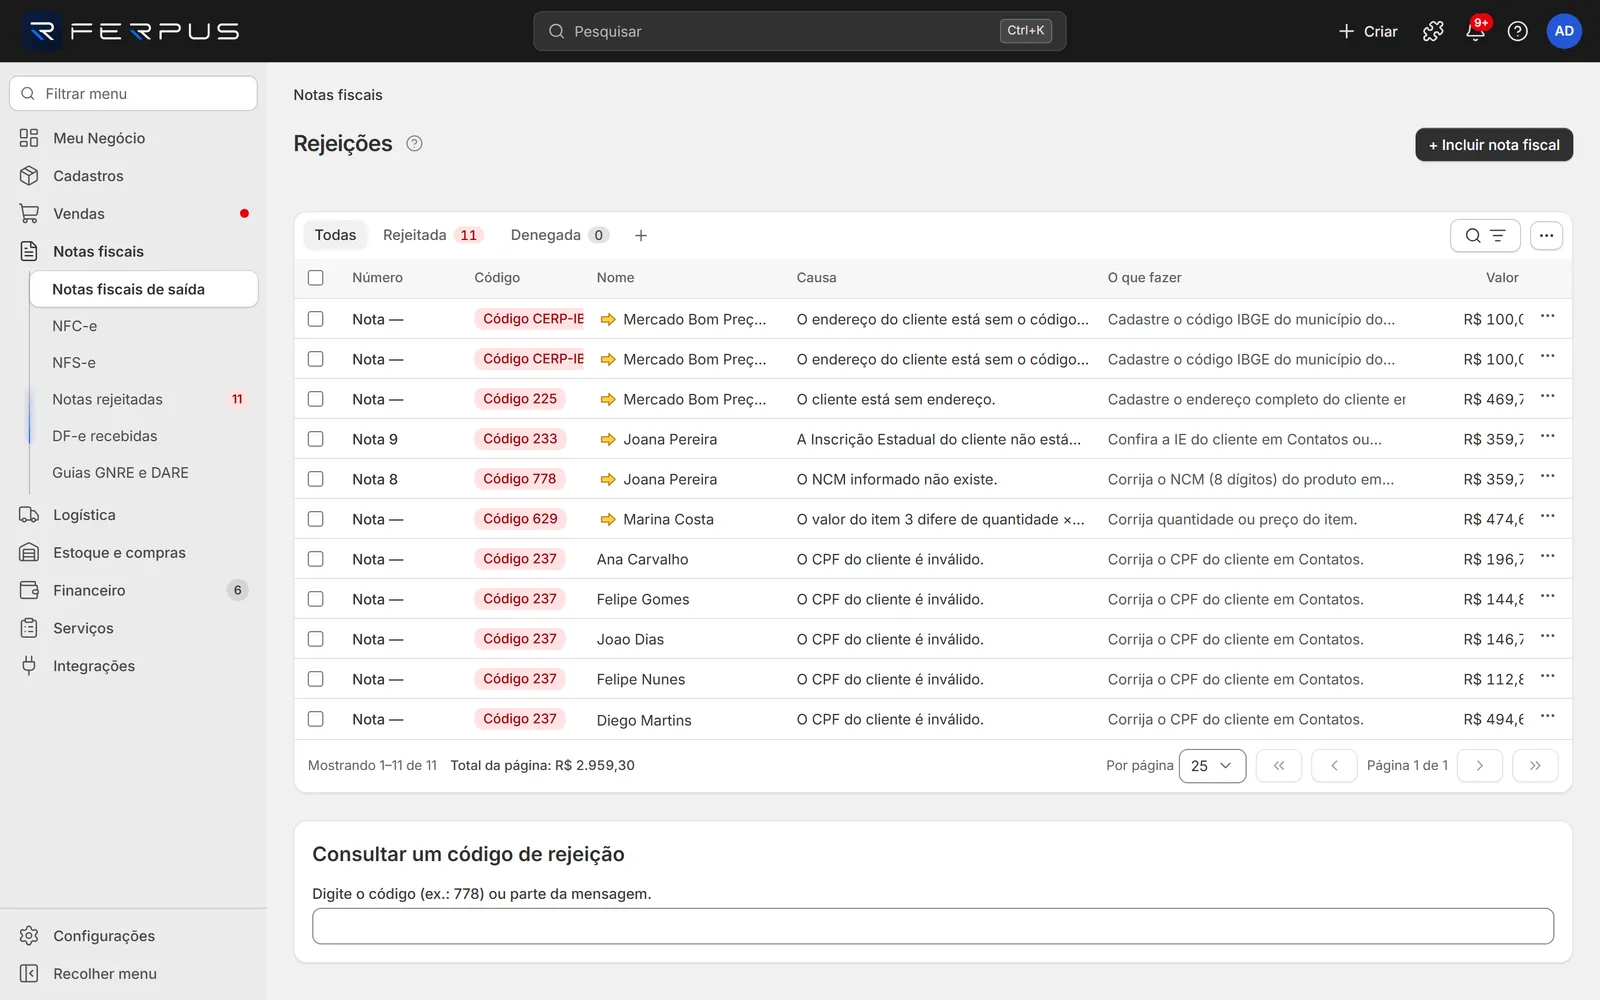Expand the Estoque e compras menu
The height and width of the screenshot is (1000, 1600).
(133, 553)
